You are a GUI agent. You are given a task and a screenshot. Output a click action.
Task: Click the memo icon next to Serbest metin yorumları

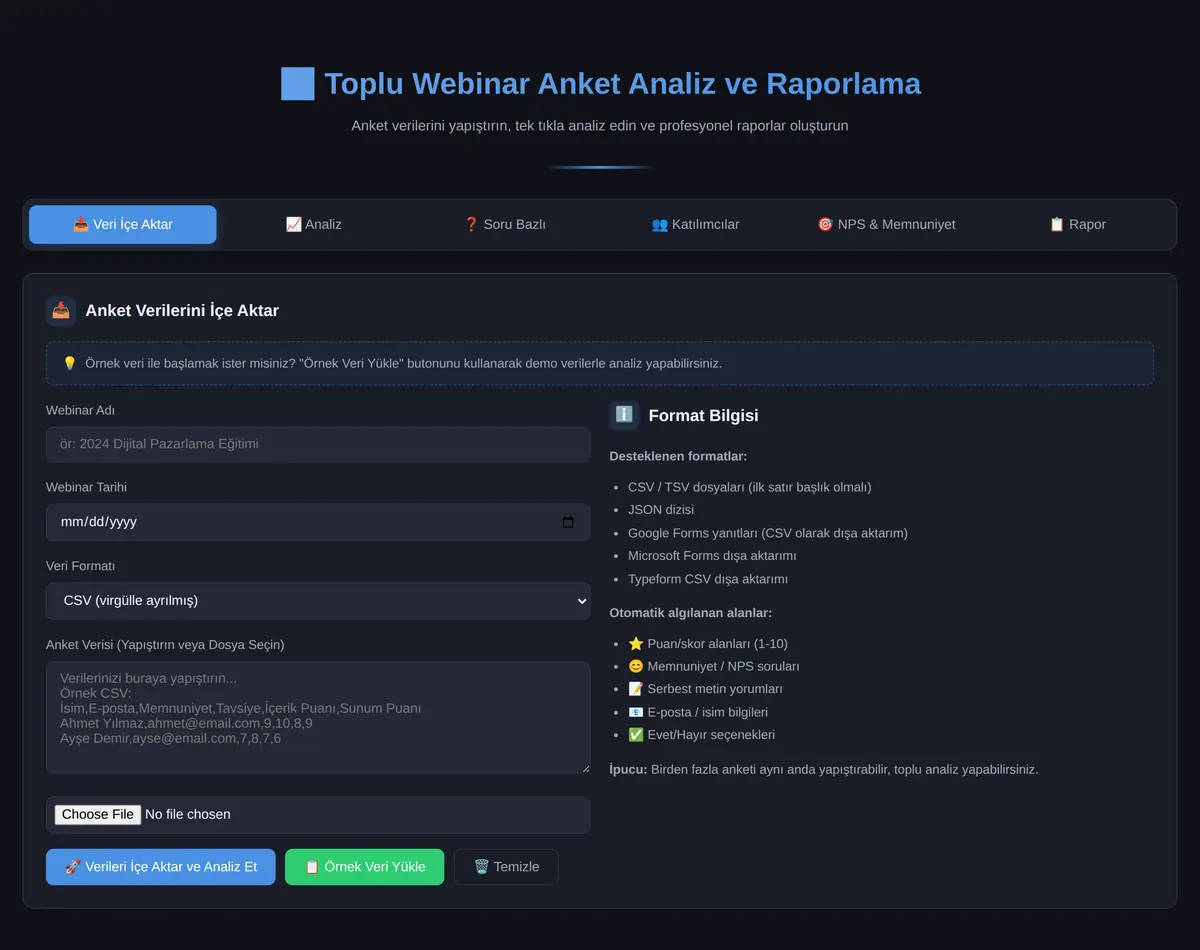click(636, 689)
